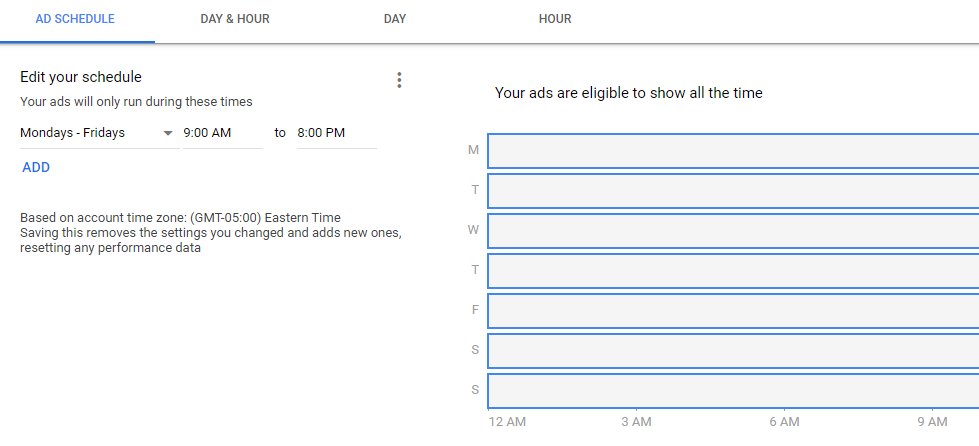
Task: Click the Tuesday schedule row bar
Action: [733, 191]
